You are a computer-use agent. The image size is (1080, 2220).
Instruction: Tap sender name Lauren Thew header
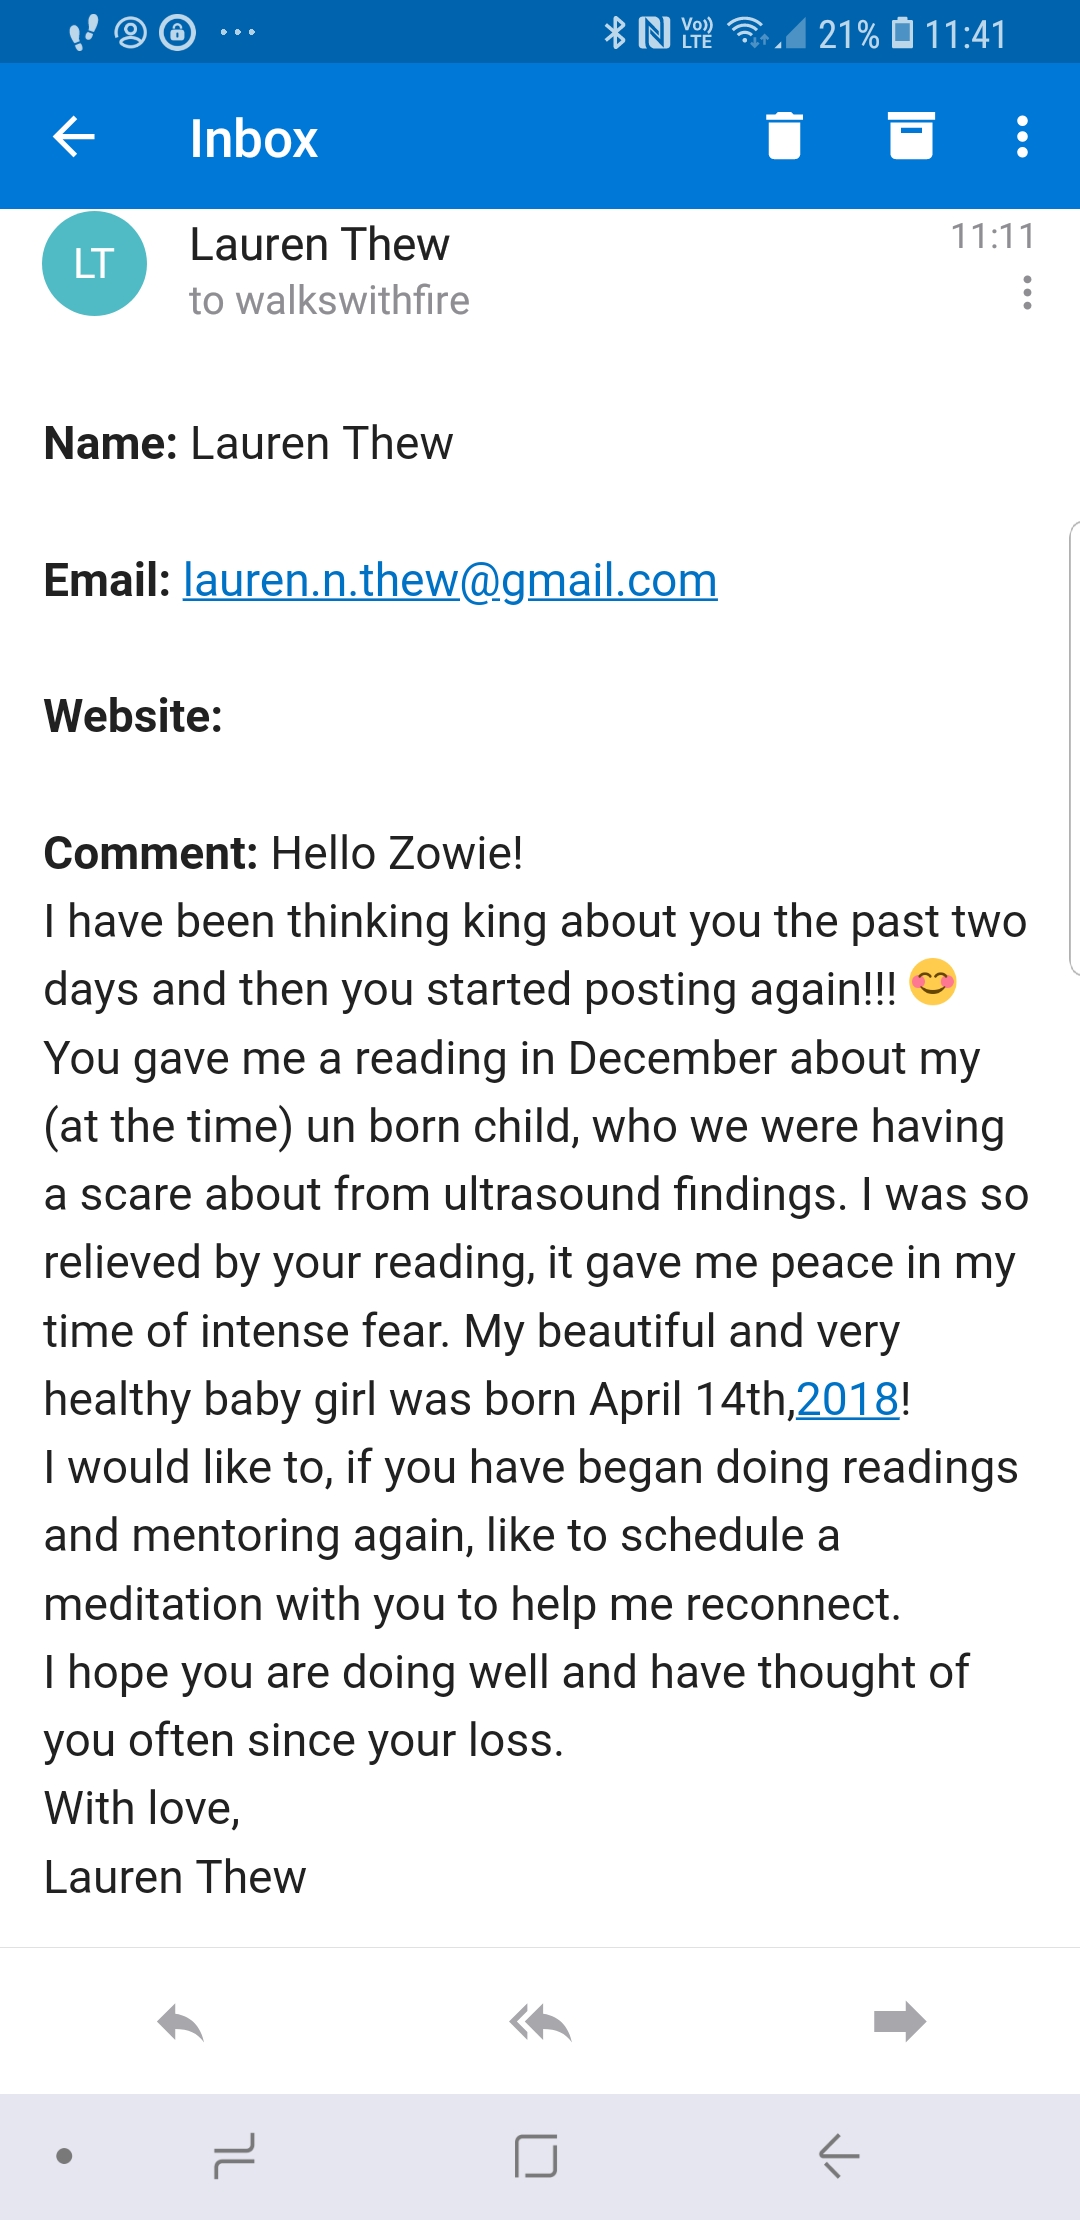coord(320,245)
